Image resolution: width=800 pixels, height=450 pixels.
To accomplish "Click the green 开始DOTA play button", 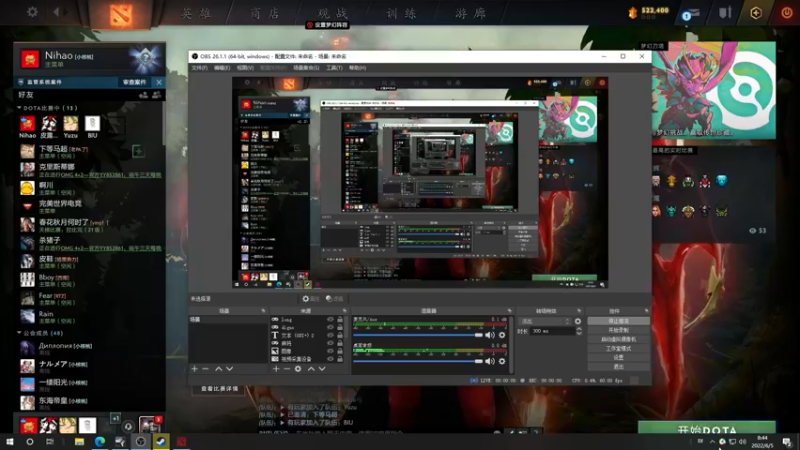I will (x=707, y=428).
